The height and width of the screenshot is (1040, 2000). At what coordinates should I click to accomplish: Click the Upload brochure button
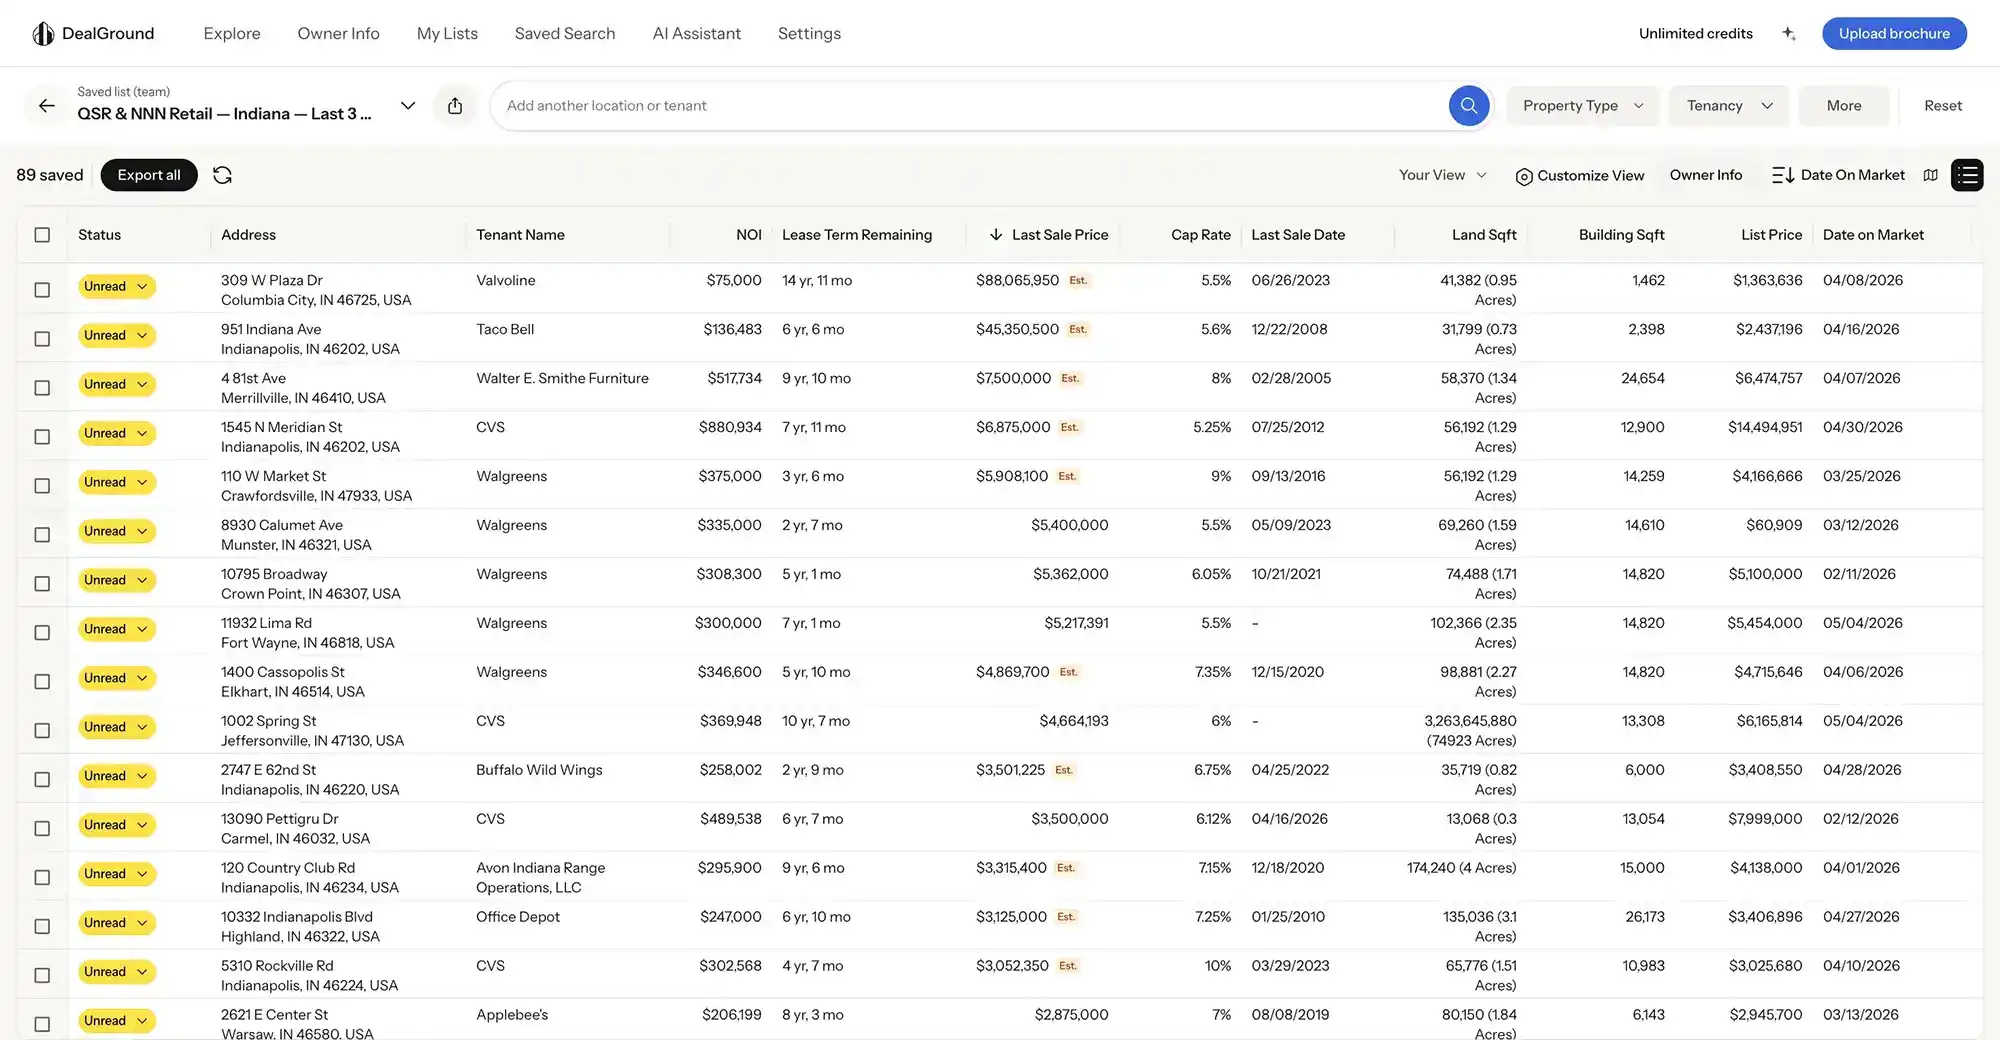point(1894,34)
